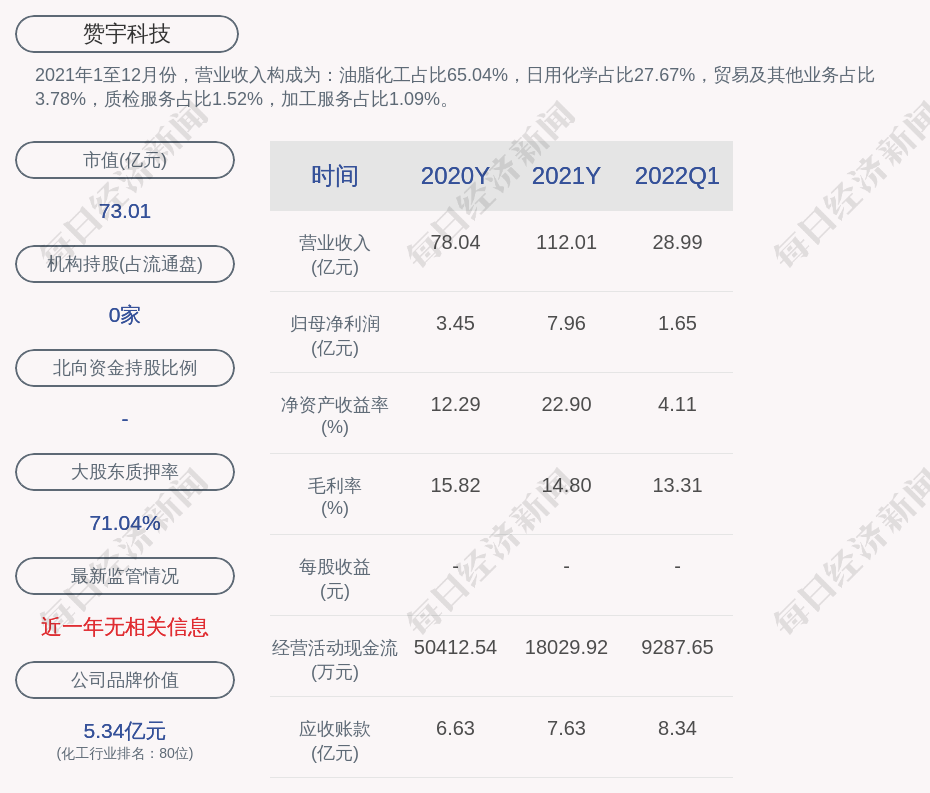Open the 最新监管情况 label pill

pos(125,576)
